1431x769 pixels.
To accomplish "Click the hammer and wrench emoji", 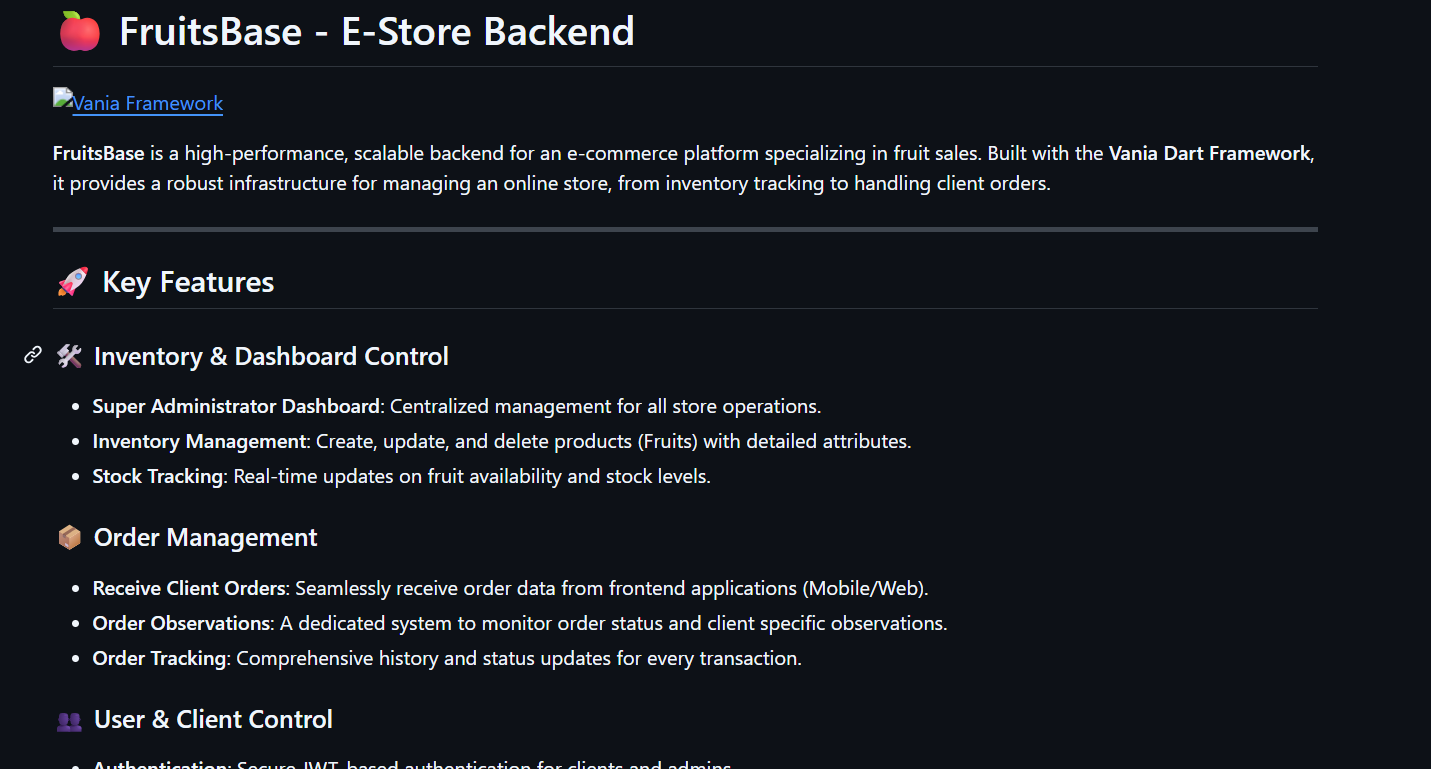I will (x=69, y=356).
